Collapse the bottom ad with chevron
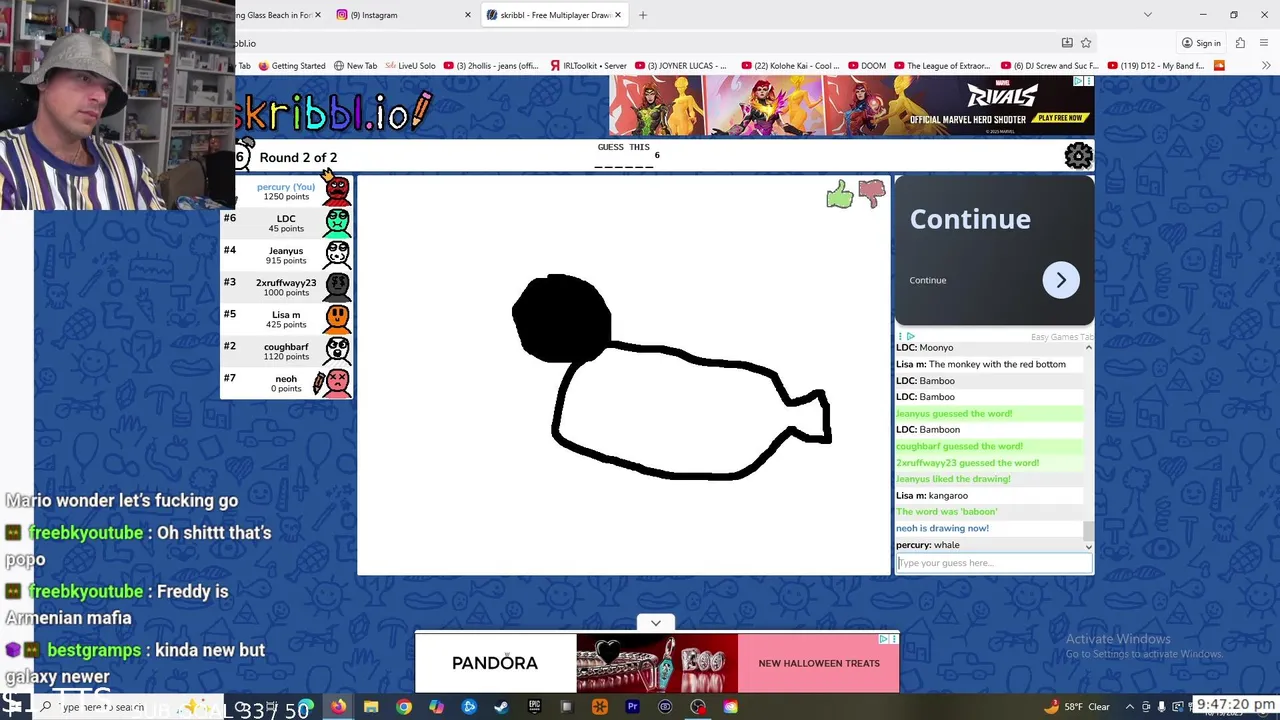 click(x=656, y=623)
